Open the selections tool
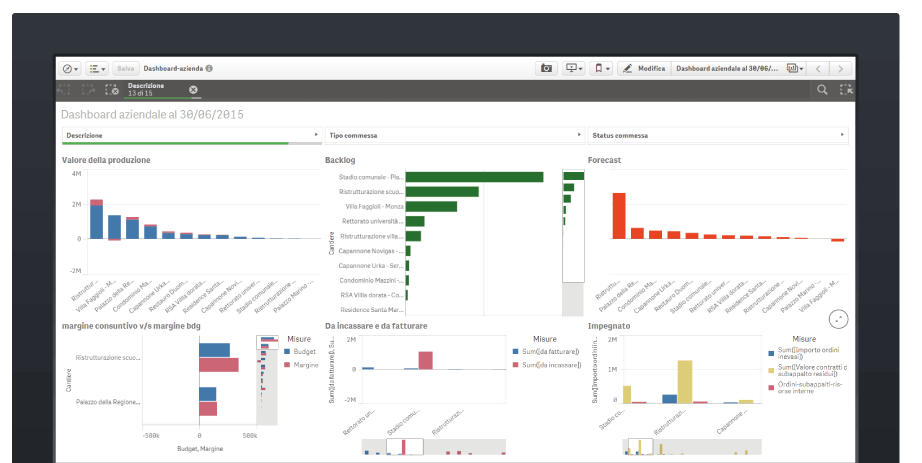Image resolution: width=922 pixels, height=463 pixels. (x=846, y=89)
